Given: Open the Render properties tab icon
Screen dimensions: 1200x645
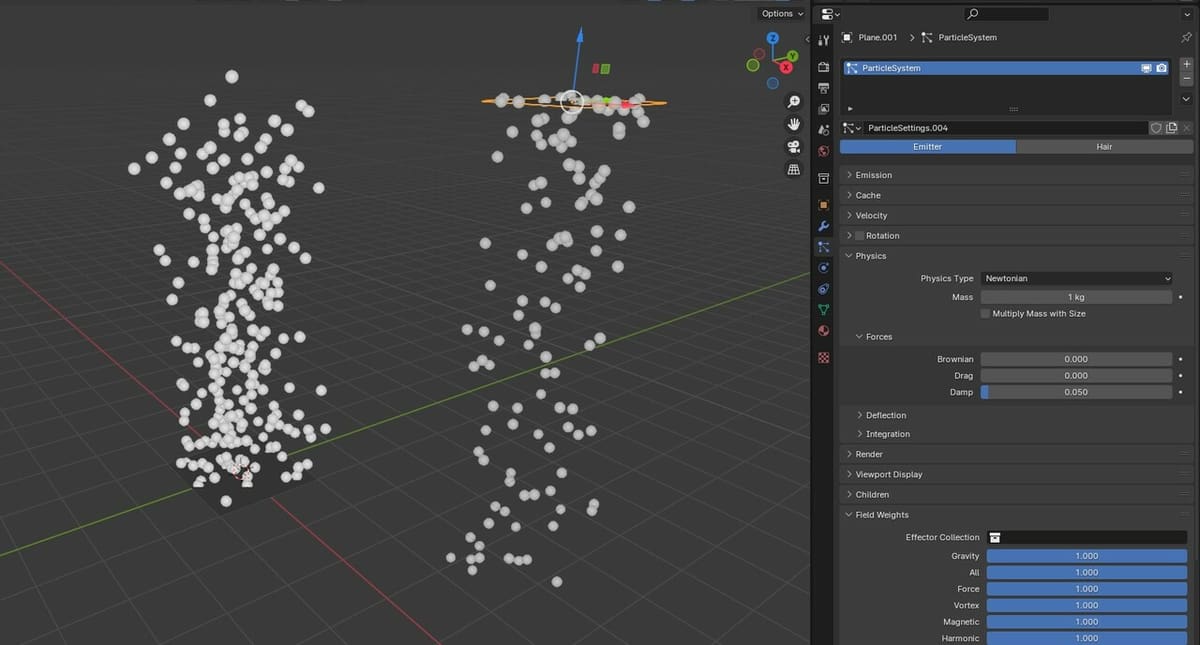Looking at the screenshot, I should (824, 67).
